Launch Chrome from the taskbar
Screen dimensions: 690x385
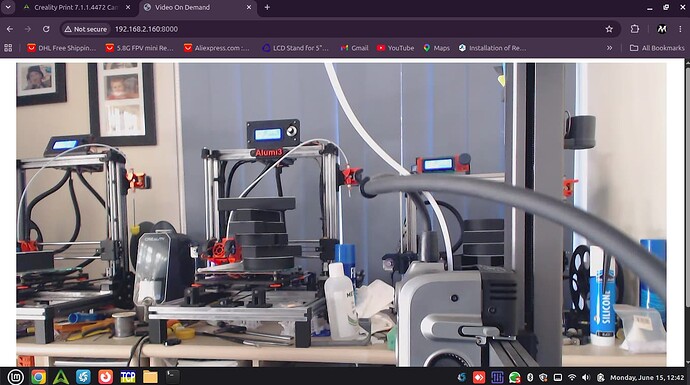point(38,377)
